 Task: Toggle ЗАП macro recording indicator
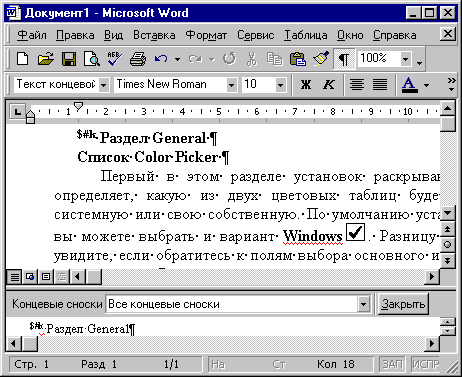pos(393,364)
